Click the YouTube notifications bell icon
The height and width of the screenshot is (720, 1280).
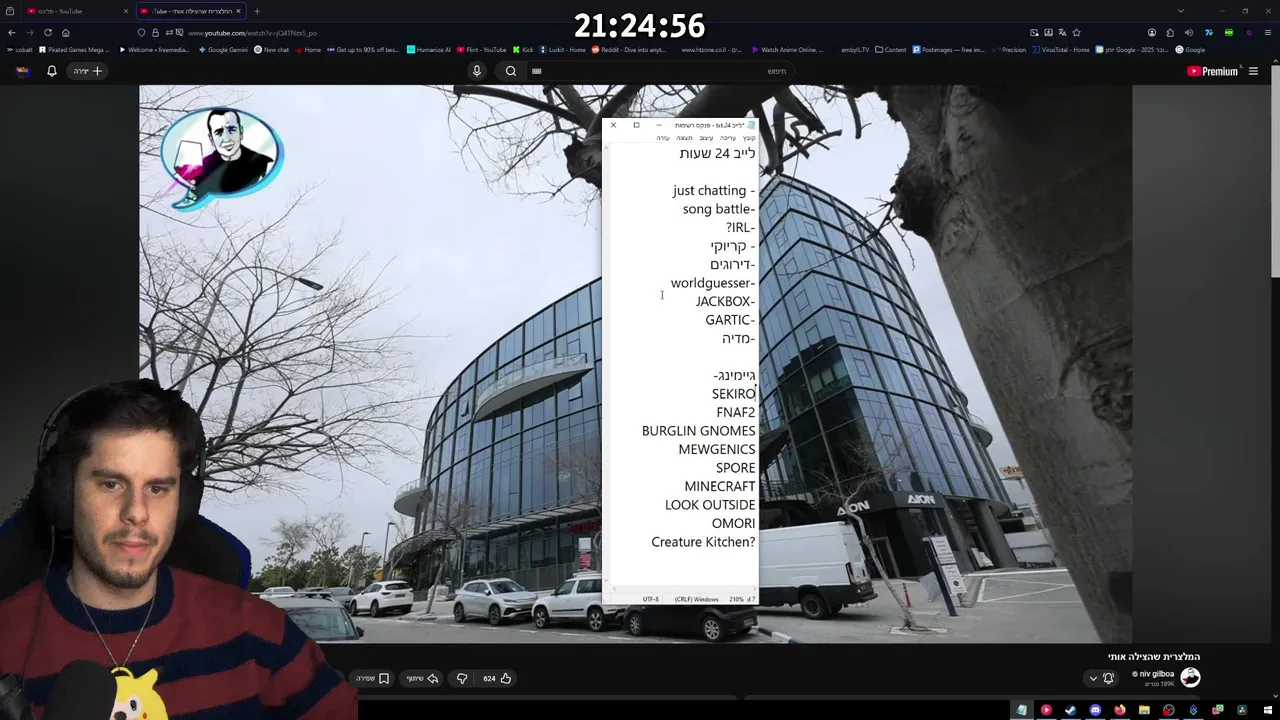[52, 71]
